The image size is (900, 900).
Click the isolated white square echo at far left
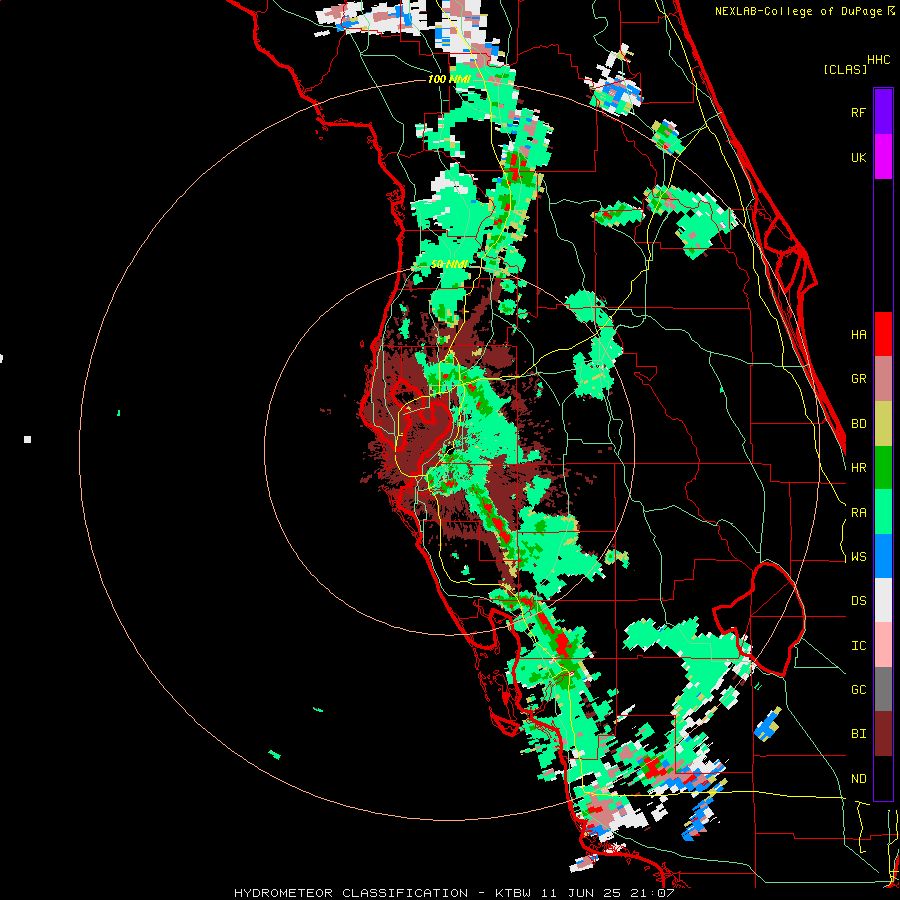point(27,440)
